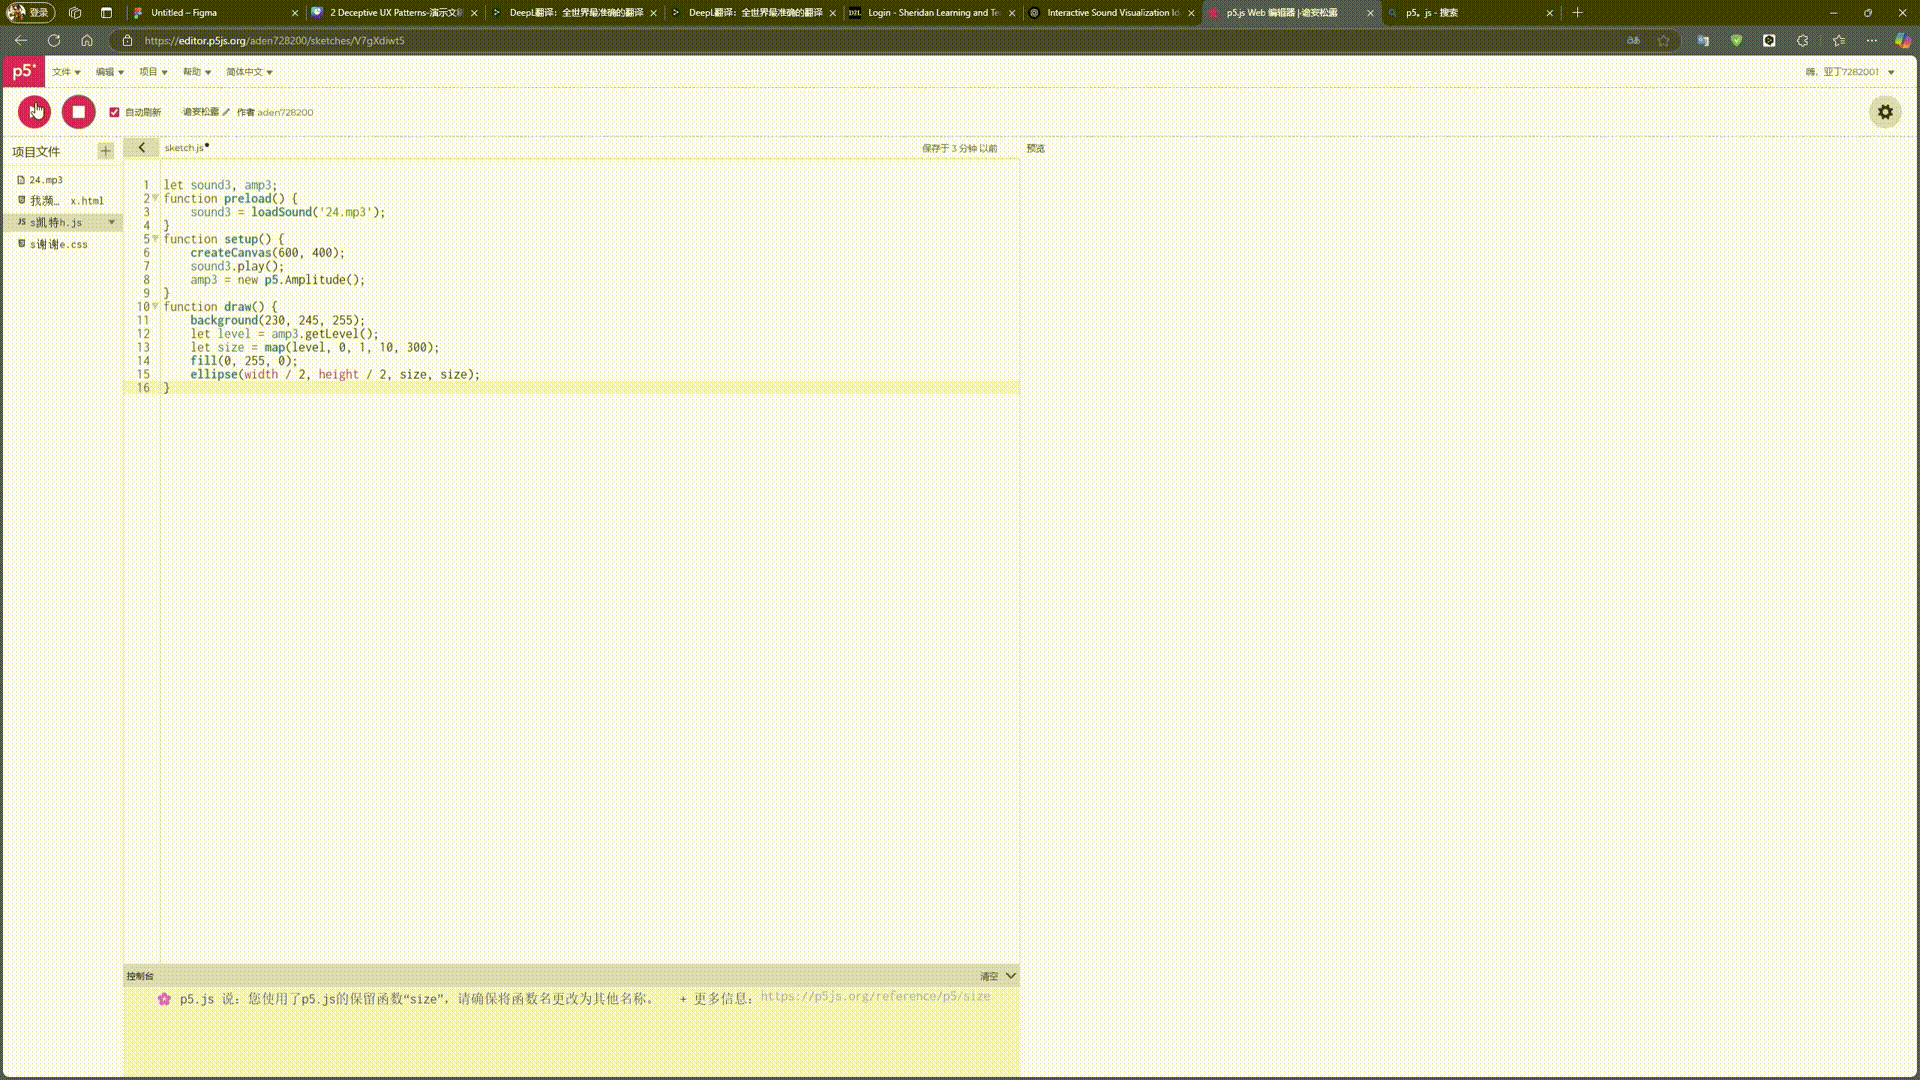Open the 简体中文 language dropdown
This screenshot has height=1080, width=1920.
[x=249, y=72]
